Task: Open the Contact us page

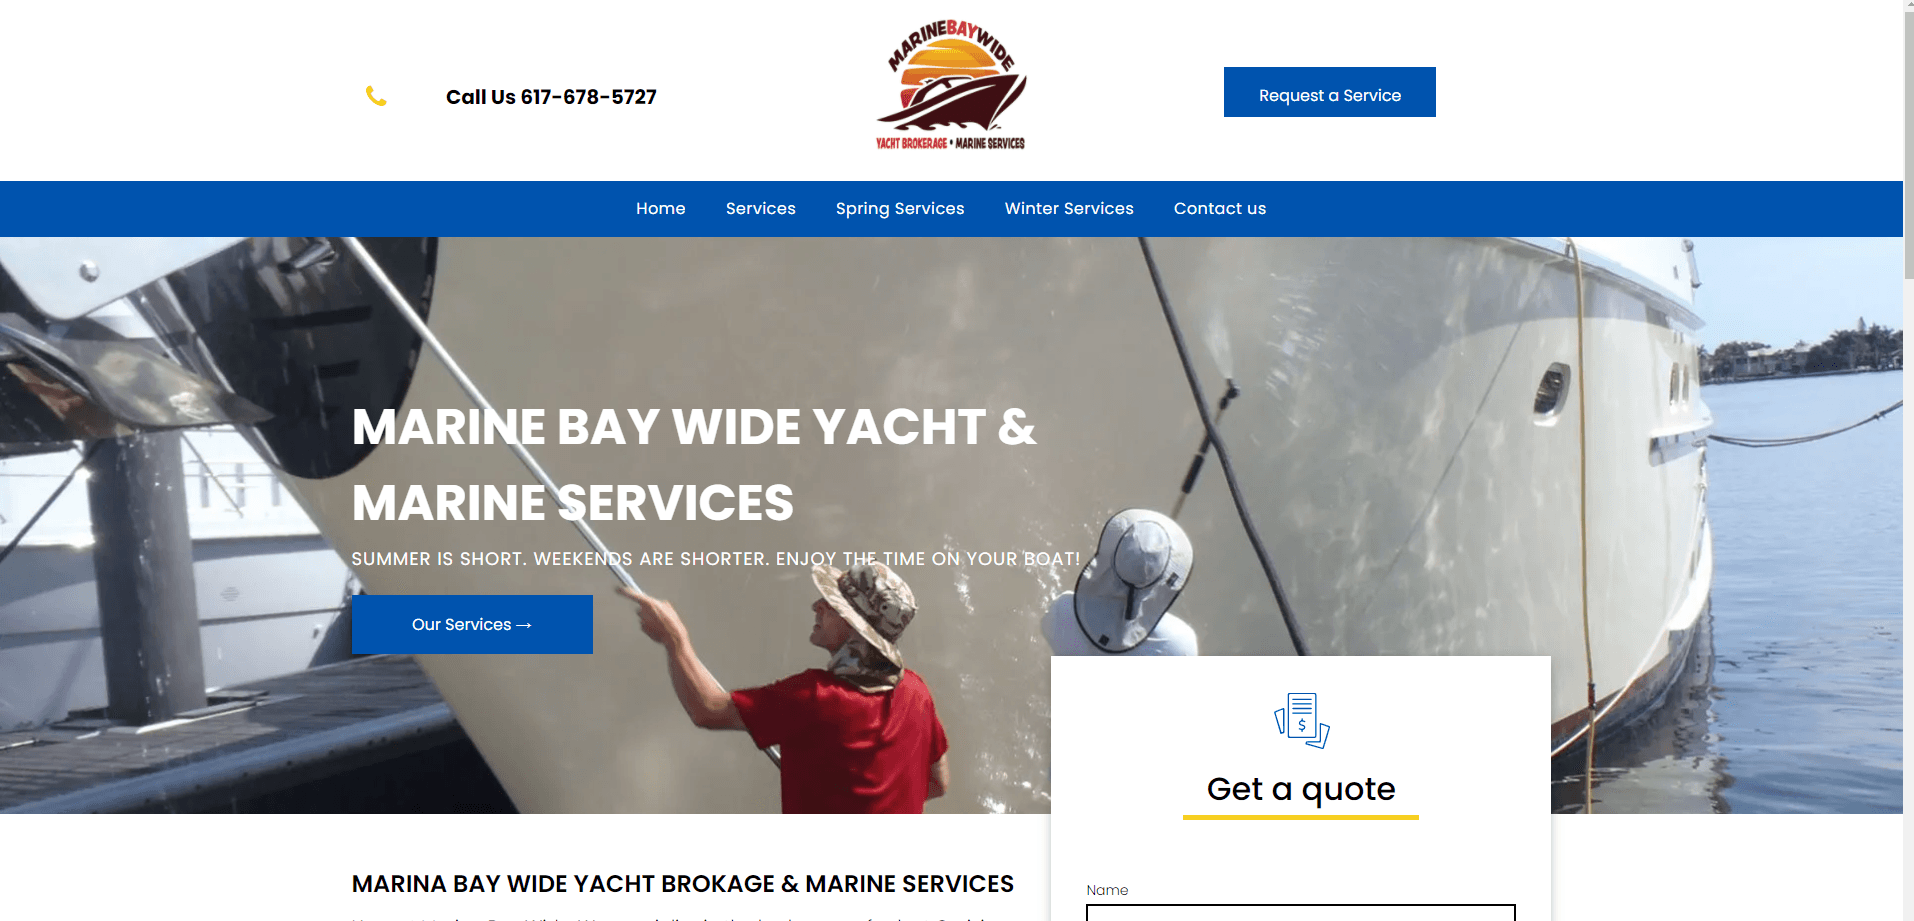Action: (1220, 208)
